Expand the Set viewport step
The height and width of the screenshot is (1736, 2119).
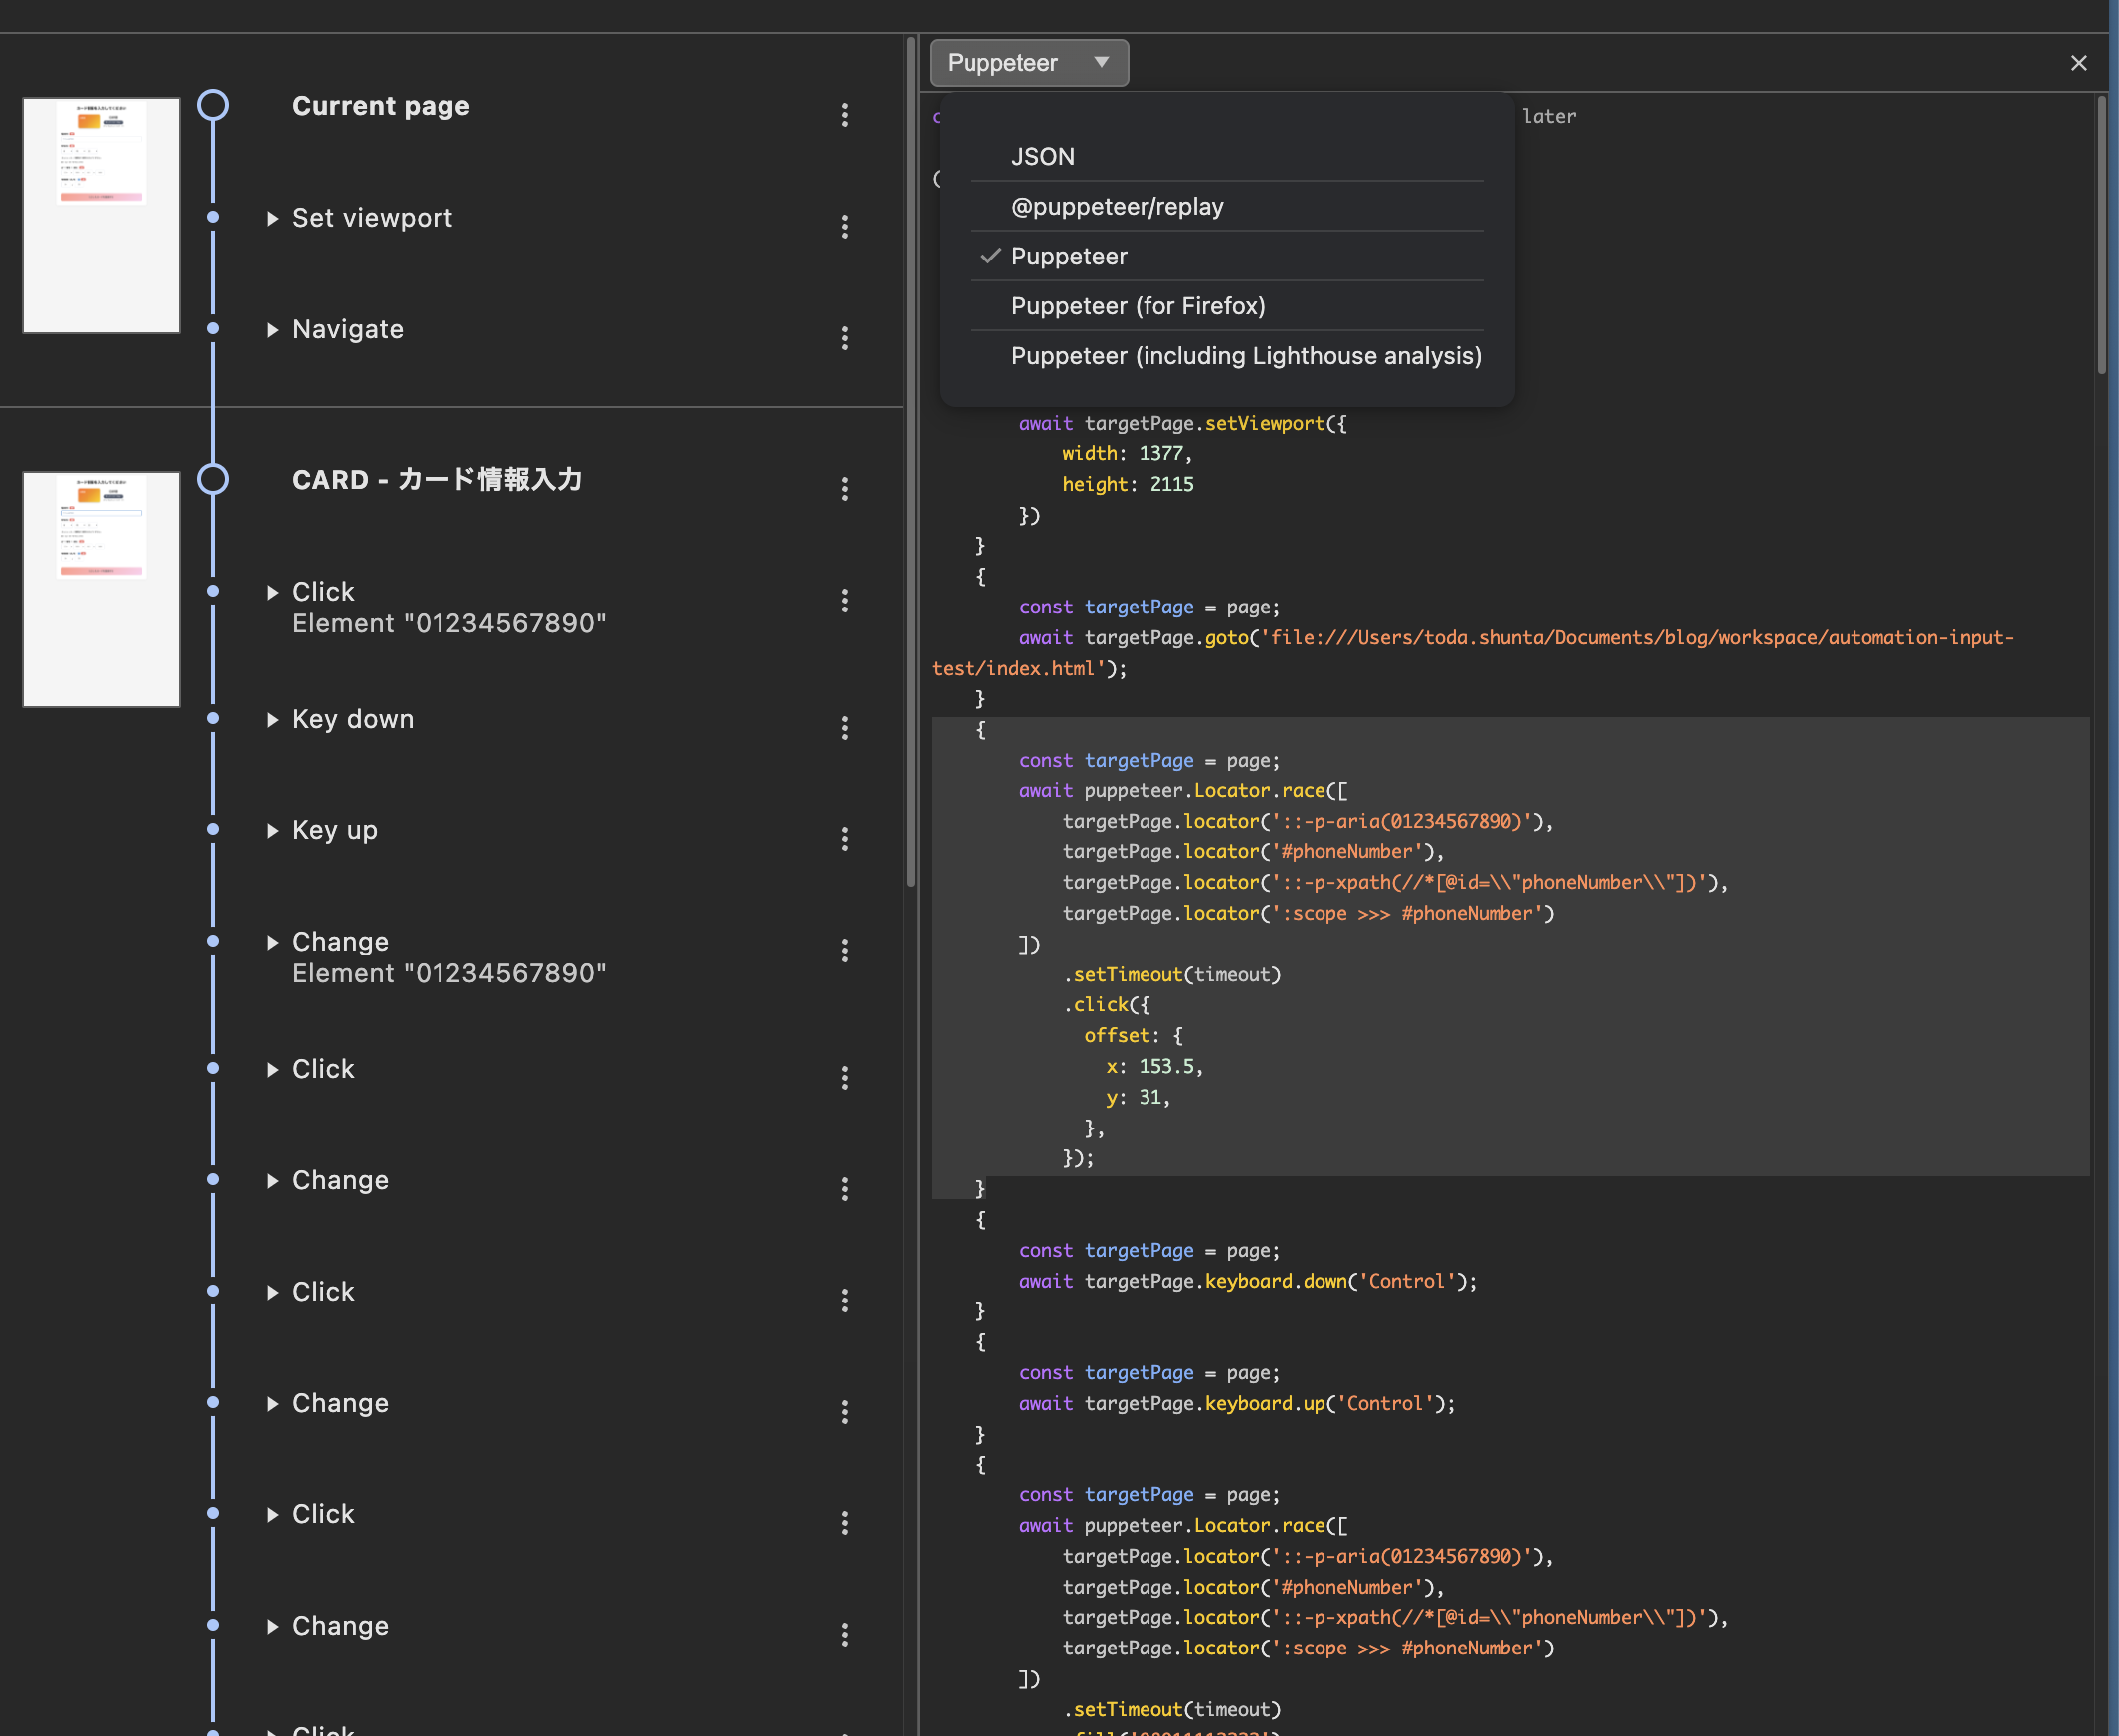point(273,218)
